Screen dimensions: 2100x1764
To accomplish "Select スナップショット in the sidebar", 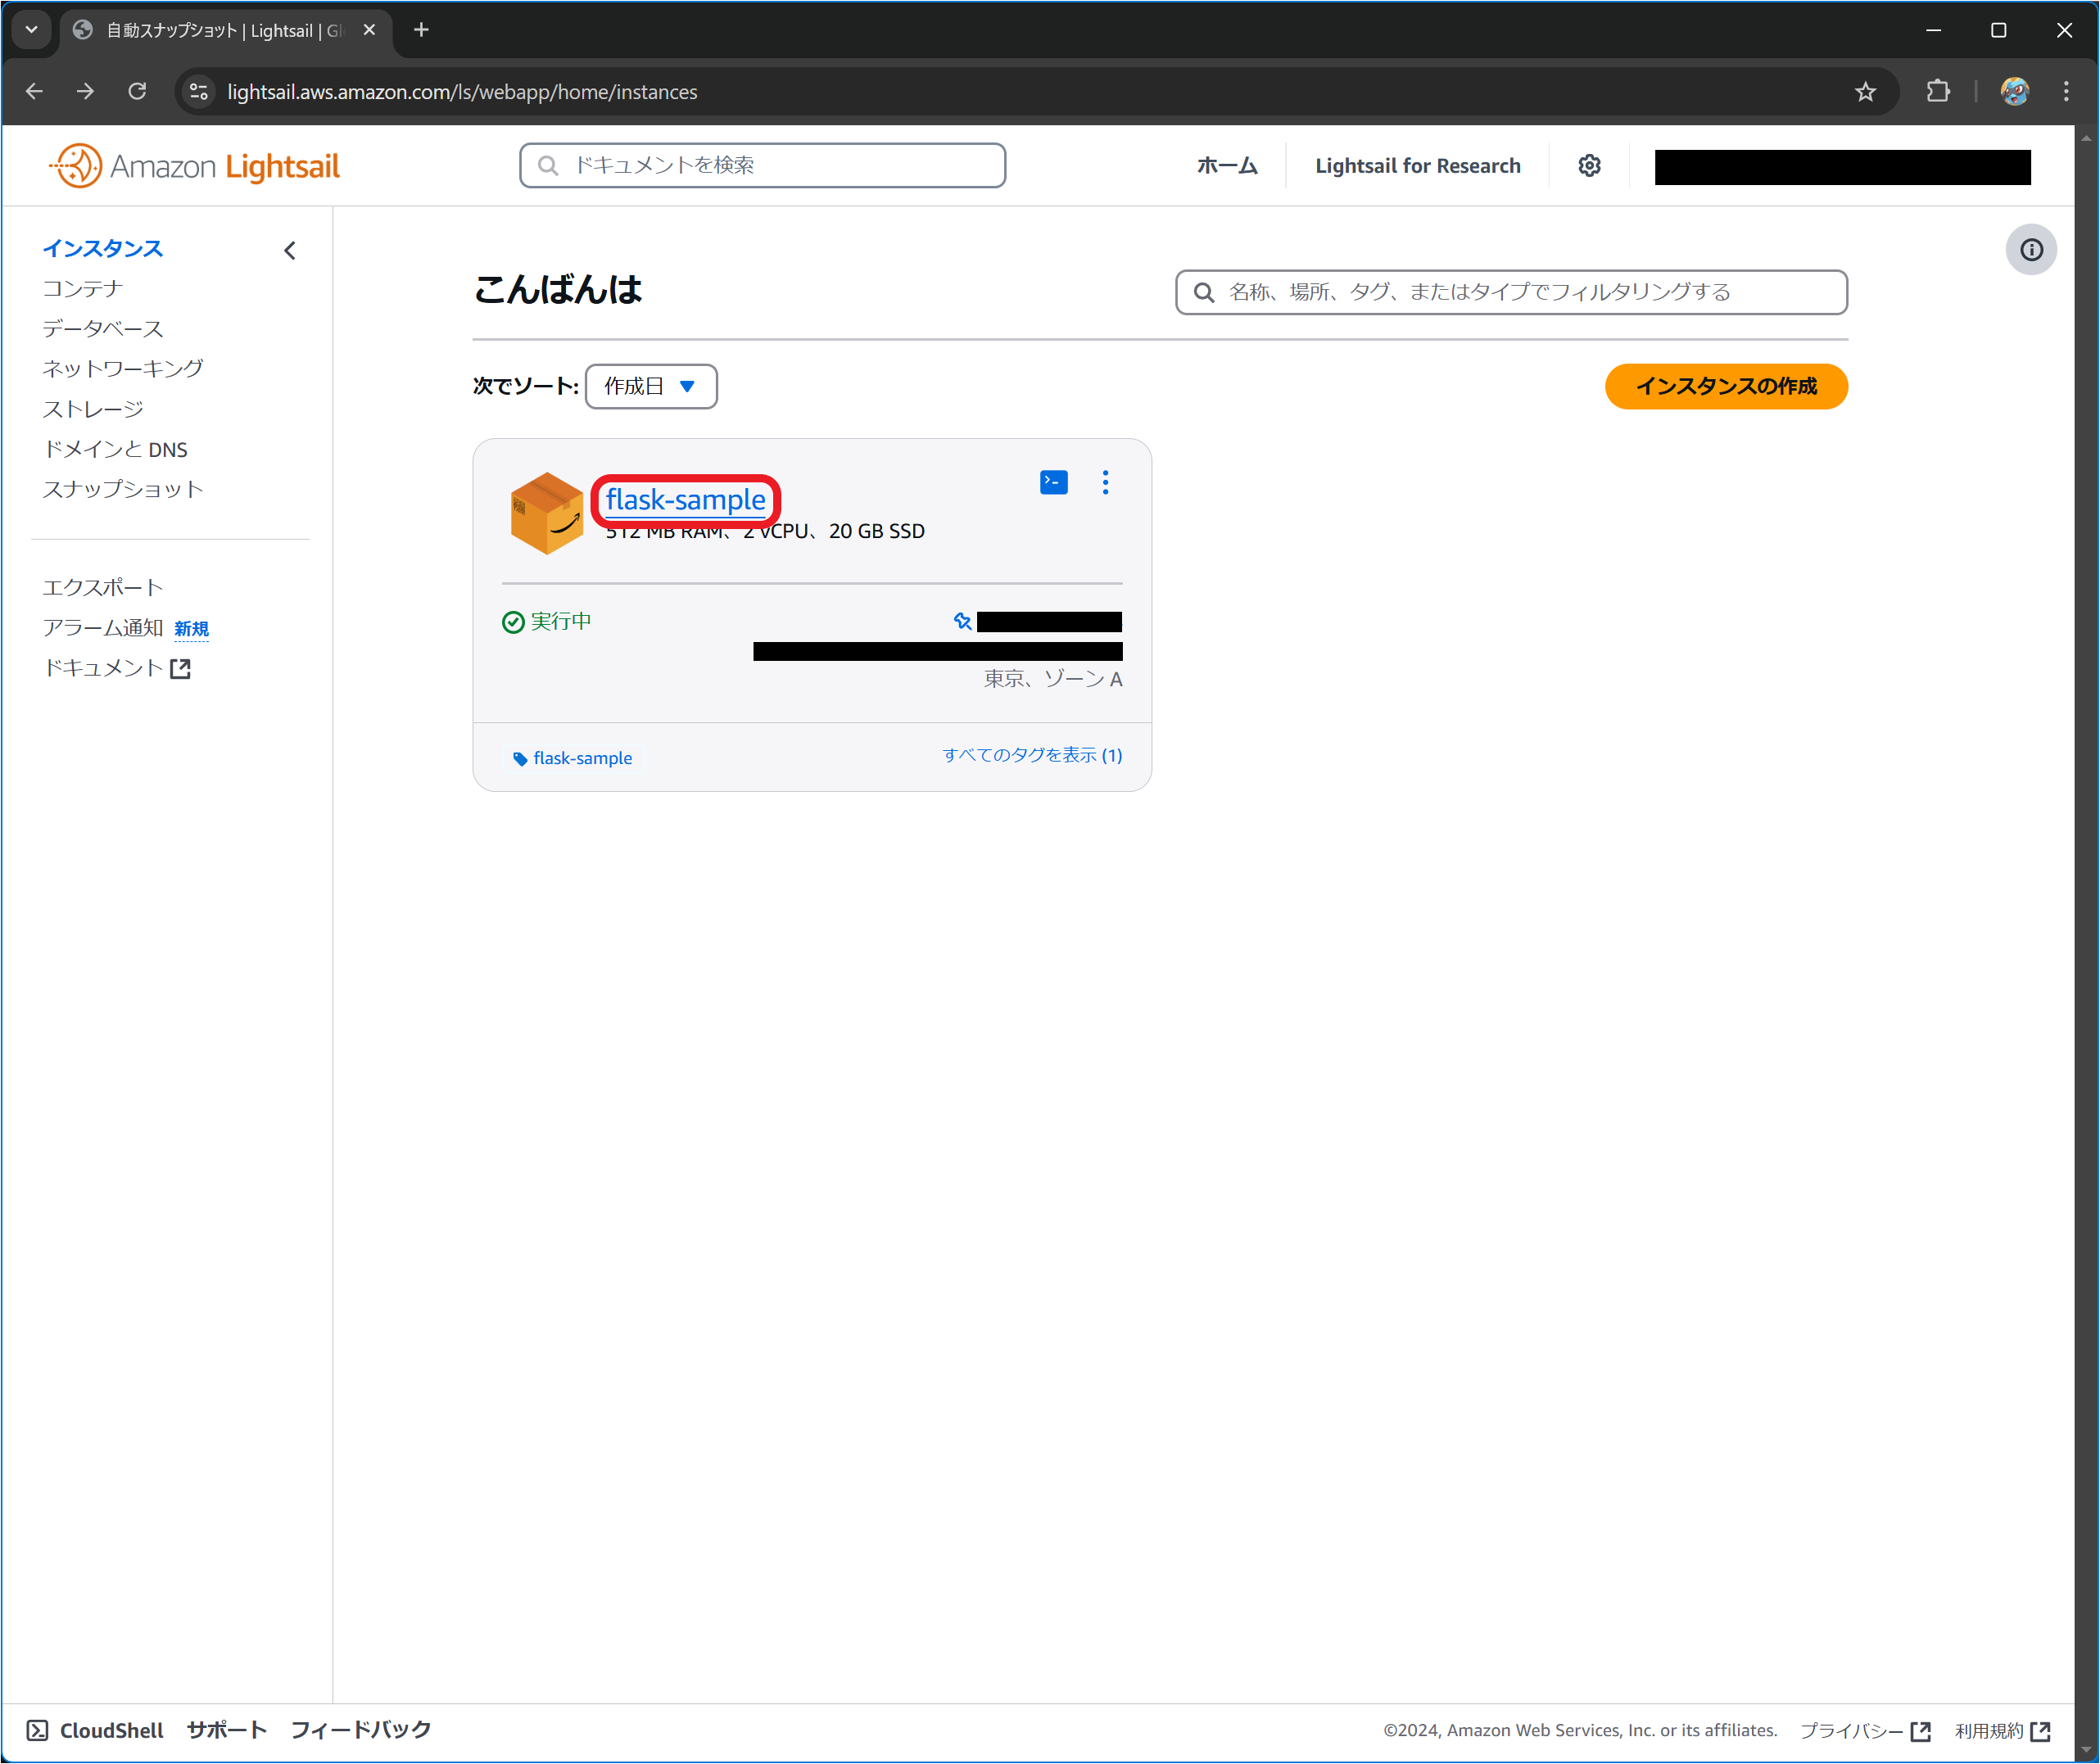I will click(123, 489).
